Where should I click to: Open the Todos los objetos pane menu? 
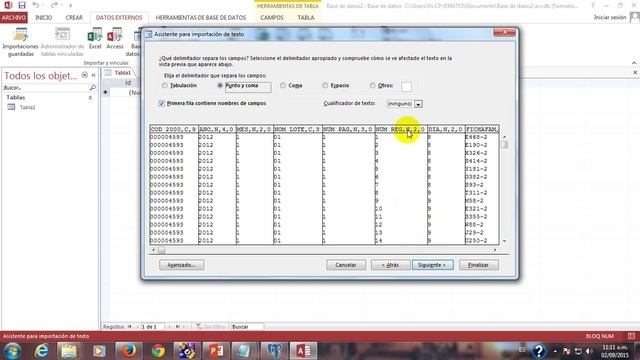(84, 75)
